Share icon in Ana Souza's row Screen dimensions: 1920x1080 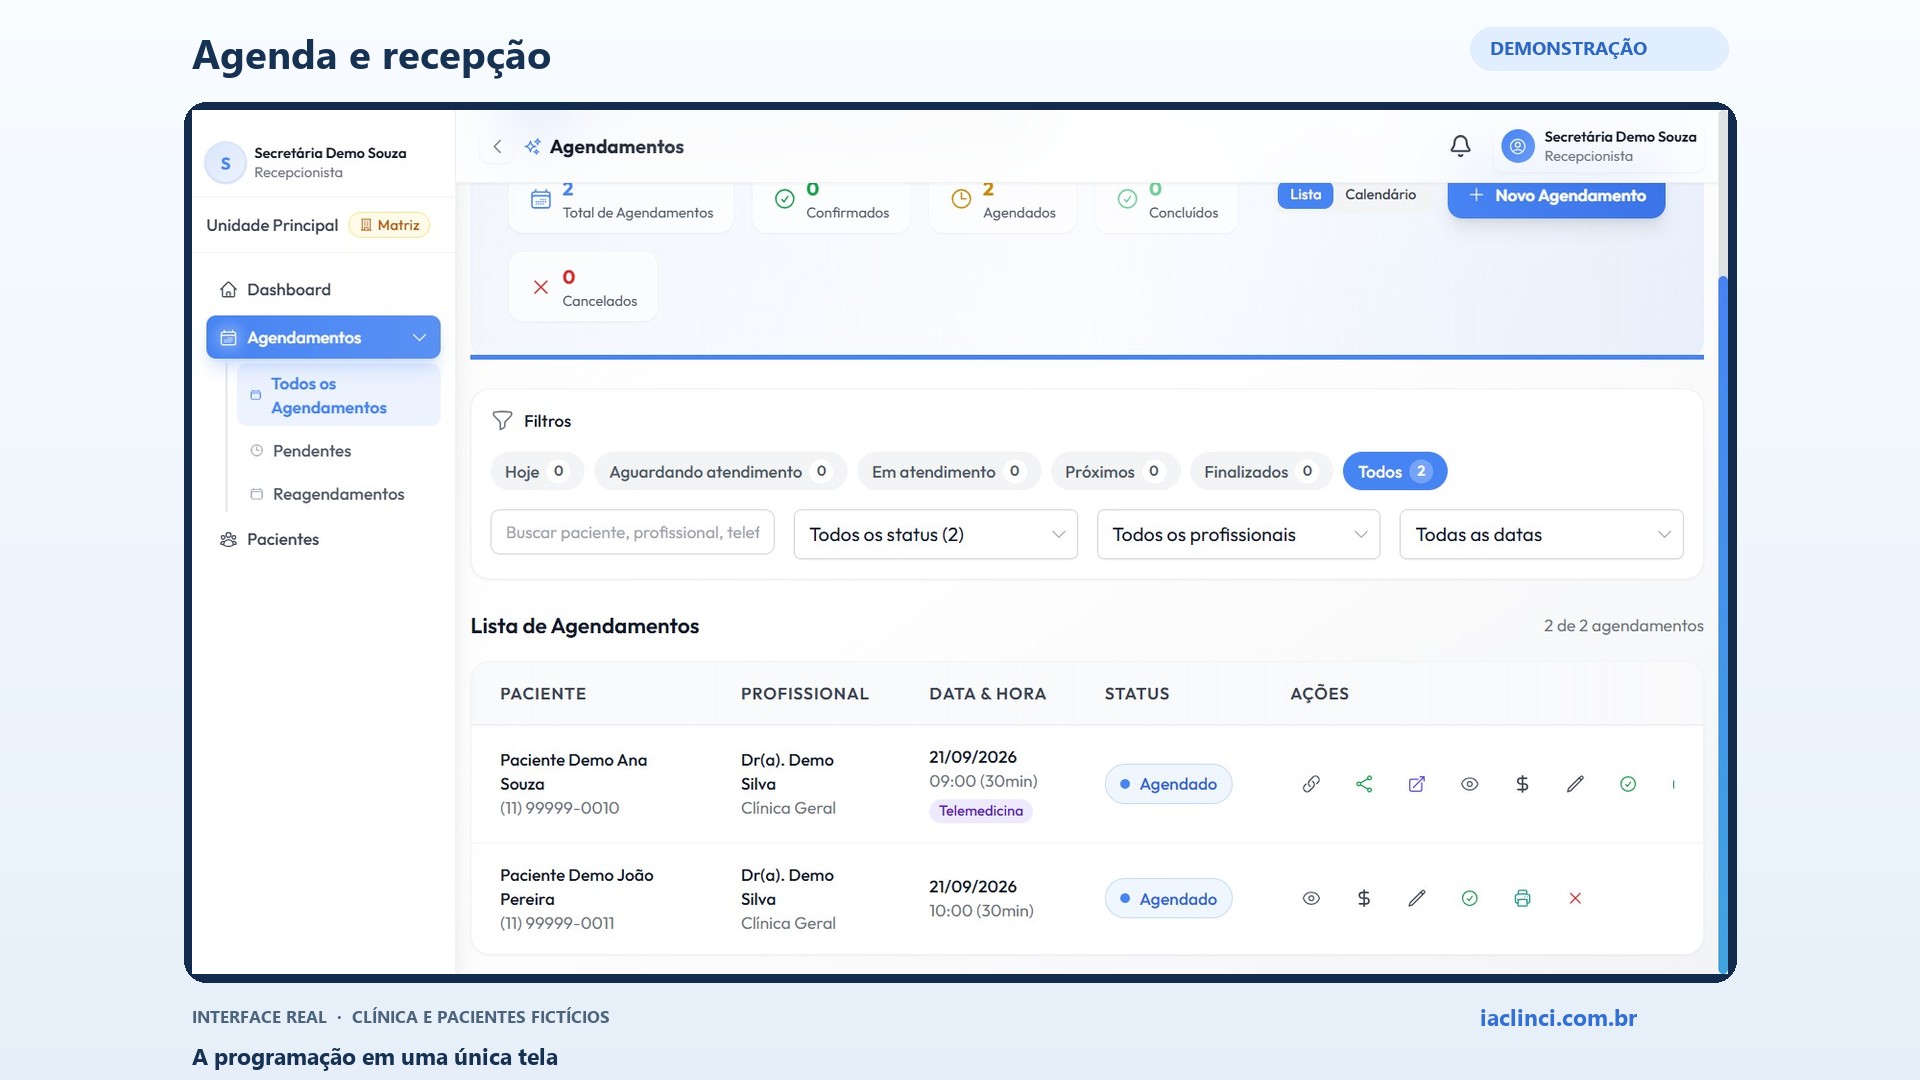coord(1364,784)
